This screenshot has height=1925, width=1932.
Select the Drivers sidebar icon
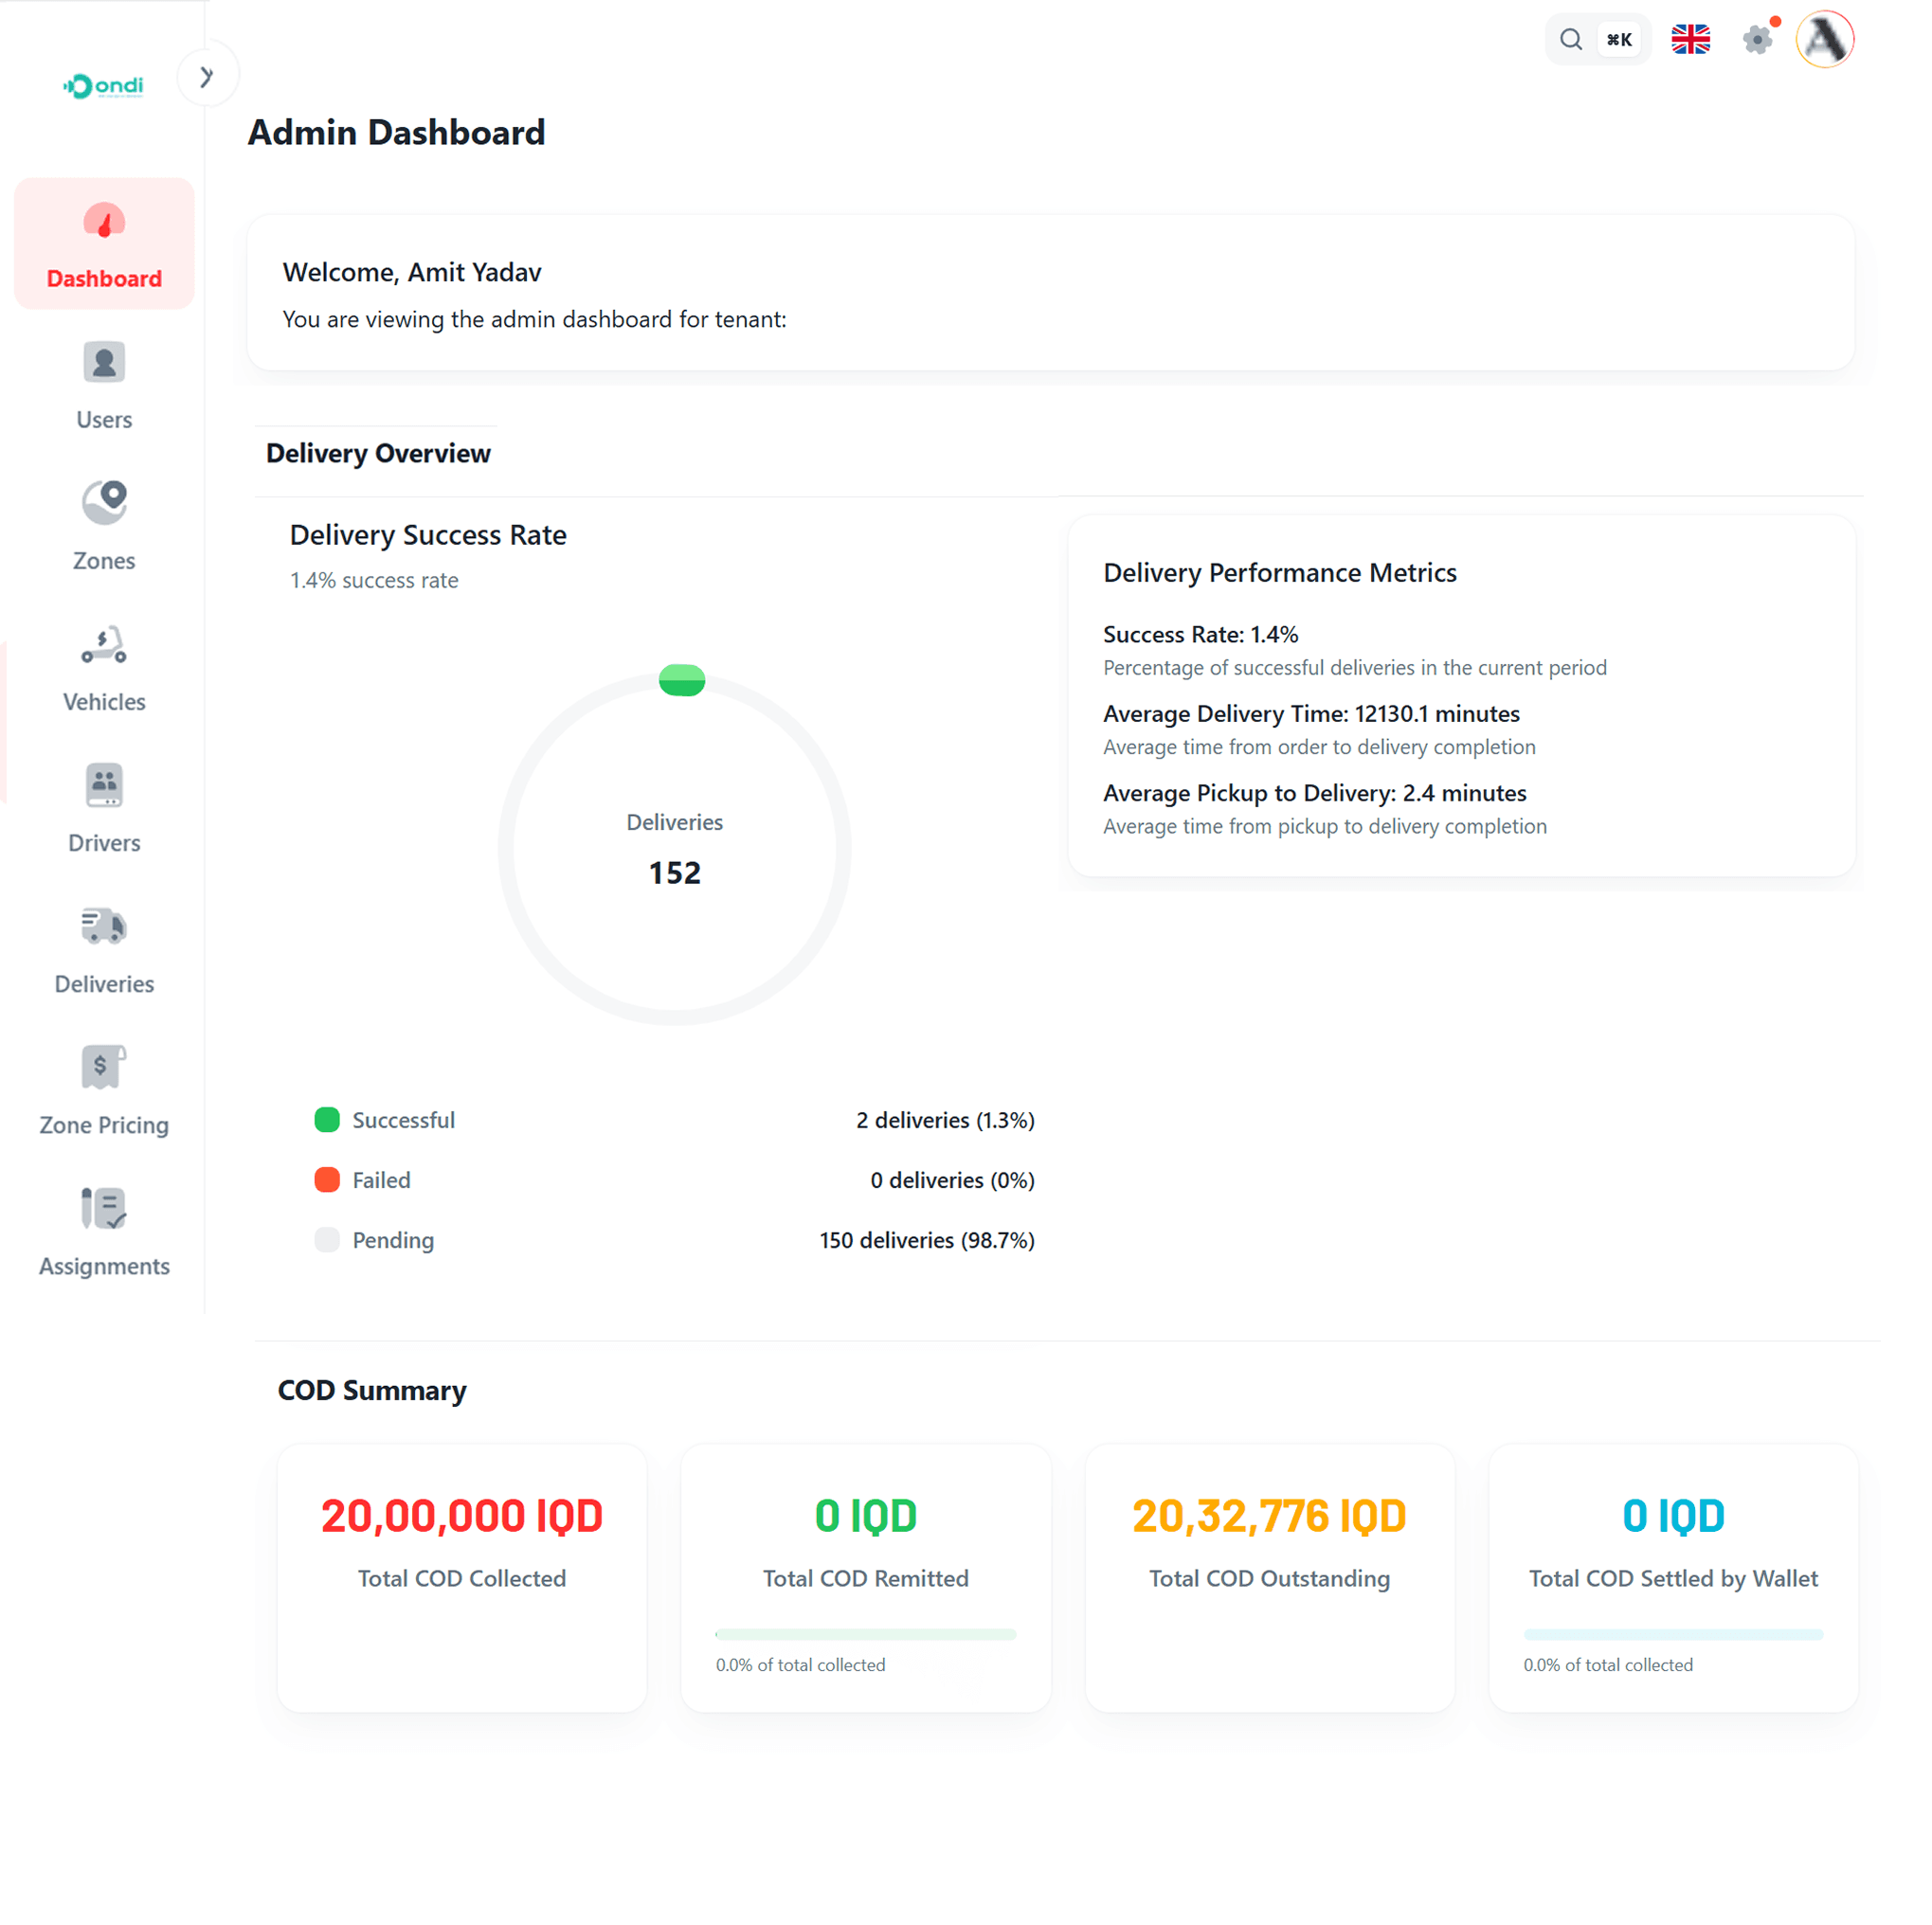[104, 786]
